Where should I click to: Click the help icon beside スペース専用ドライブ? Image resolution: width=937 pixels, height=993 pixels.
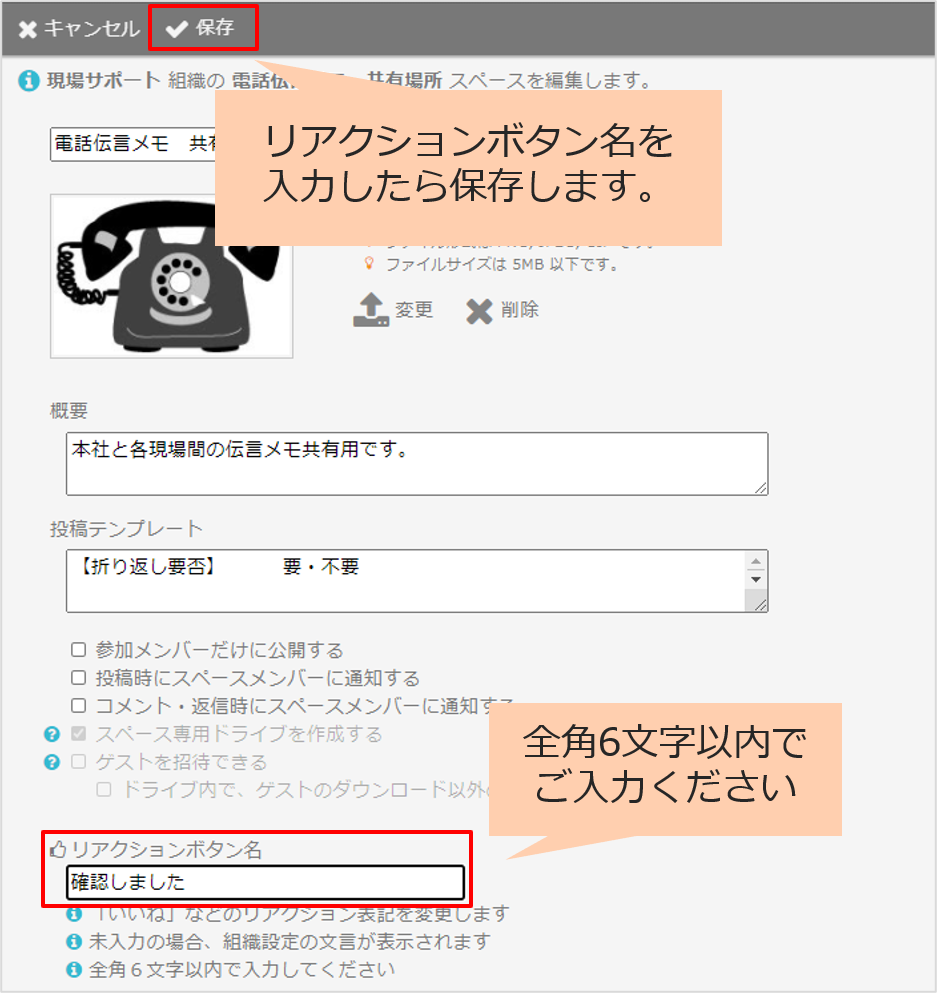52,734
